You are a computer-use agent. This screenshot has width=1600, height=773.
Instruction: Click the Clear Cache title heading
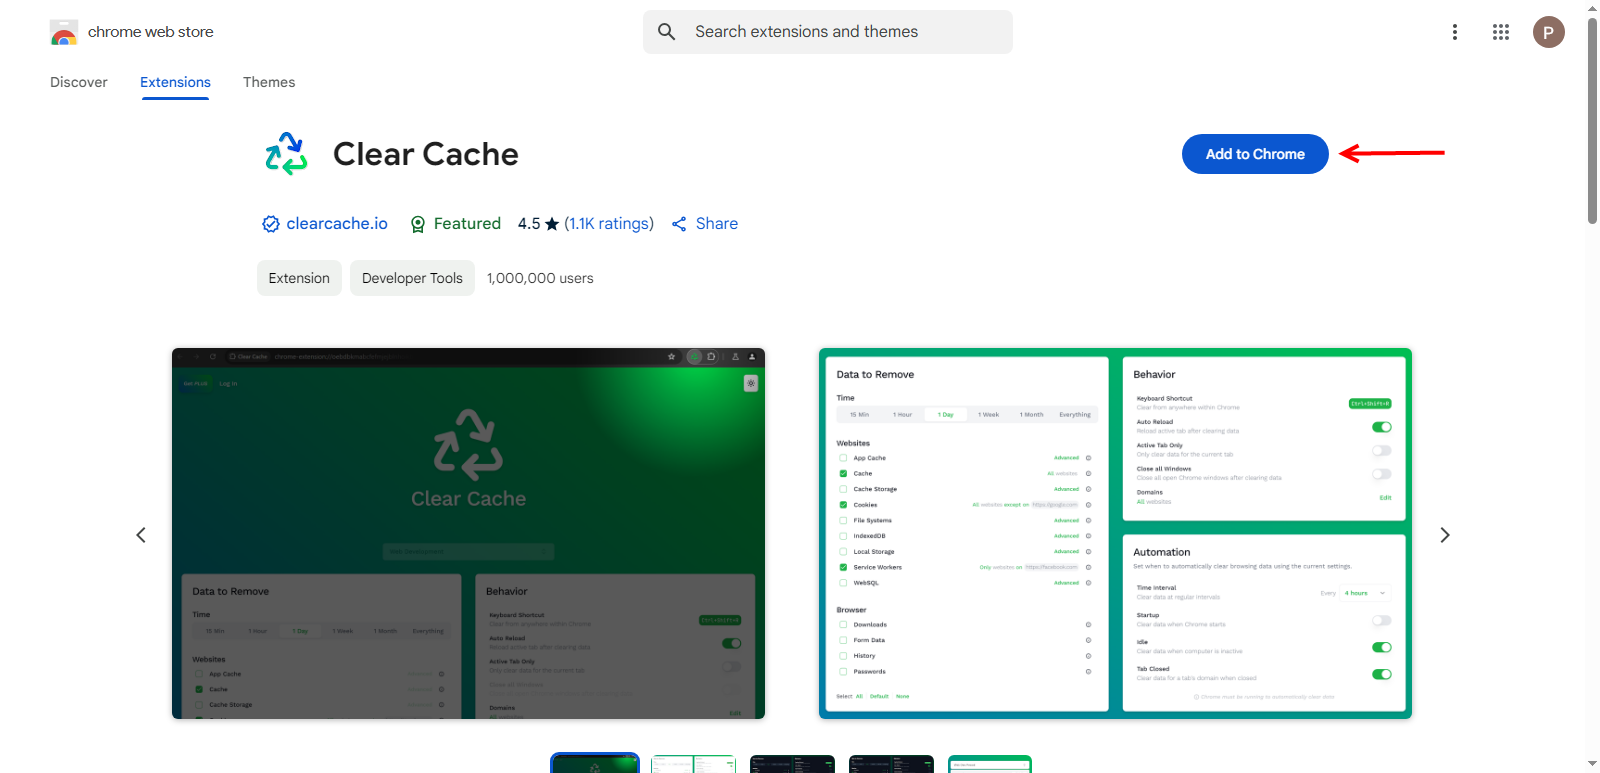pos(426,154)
